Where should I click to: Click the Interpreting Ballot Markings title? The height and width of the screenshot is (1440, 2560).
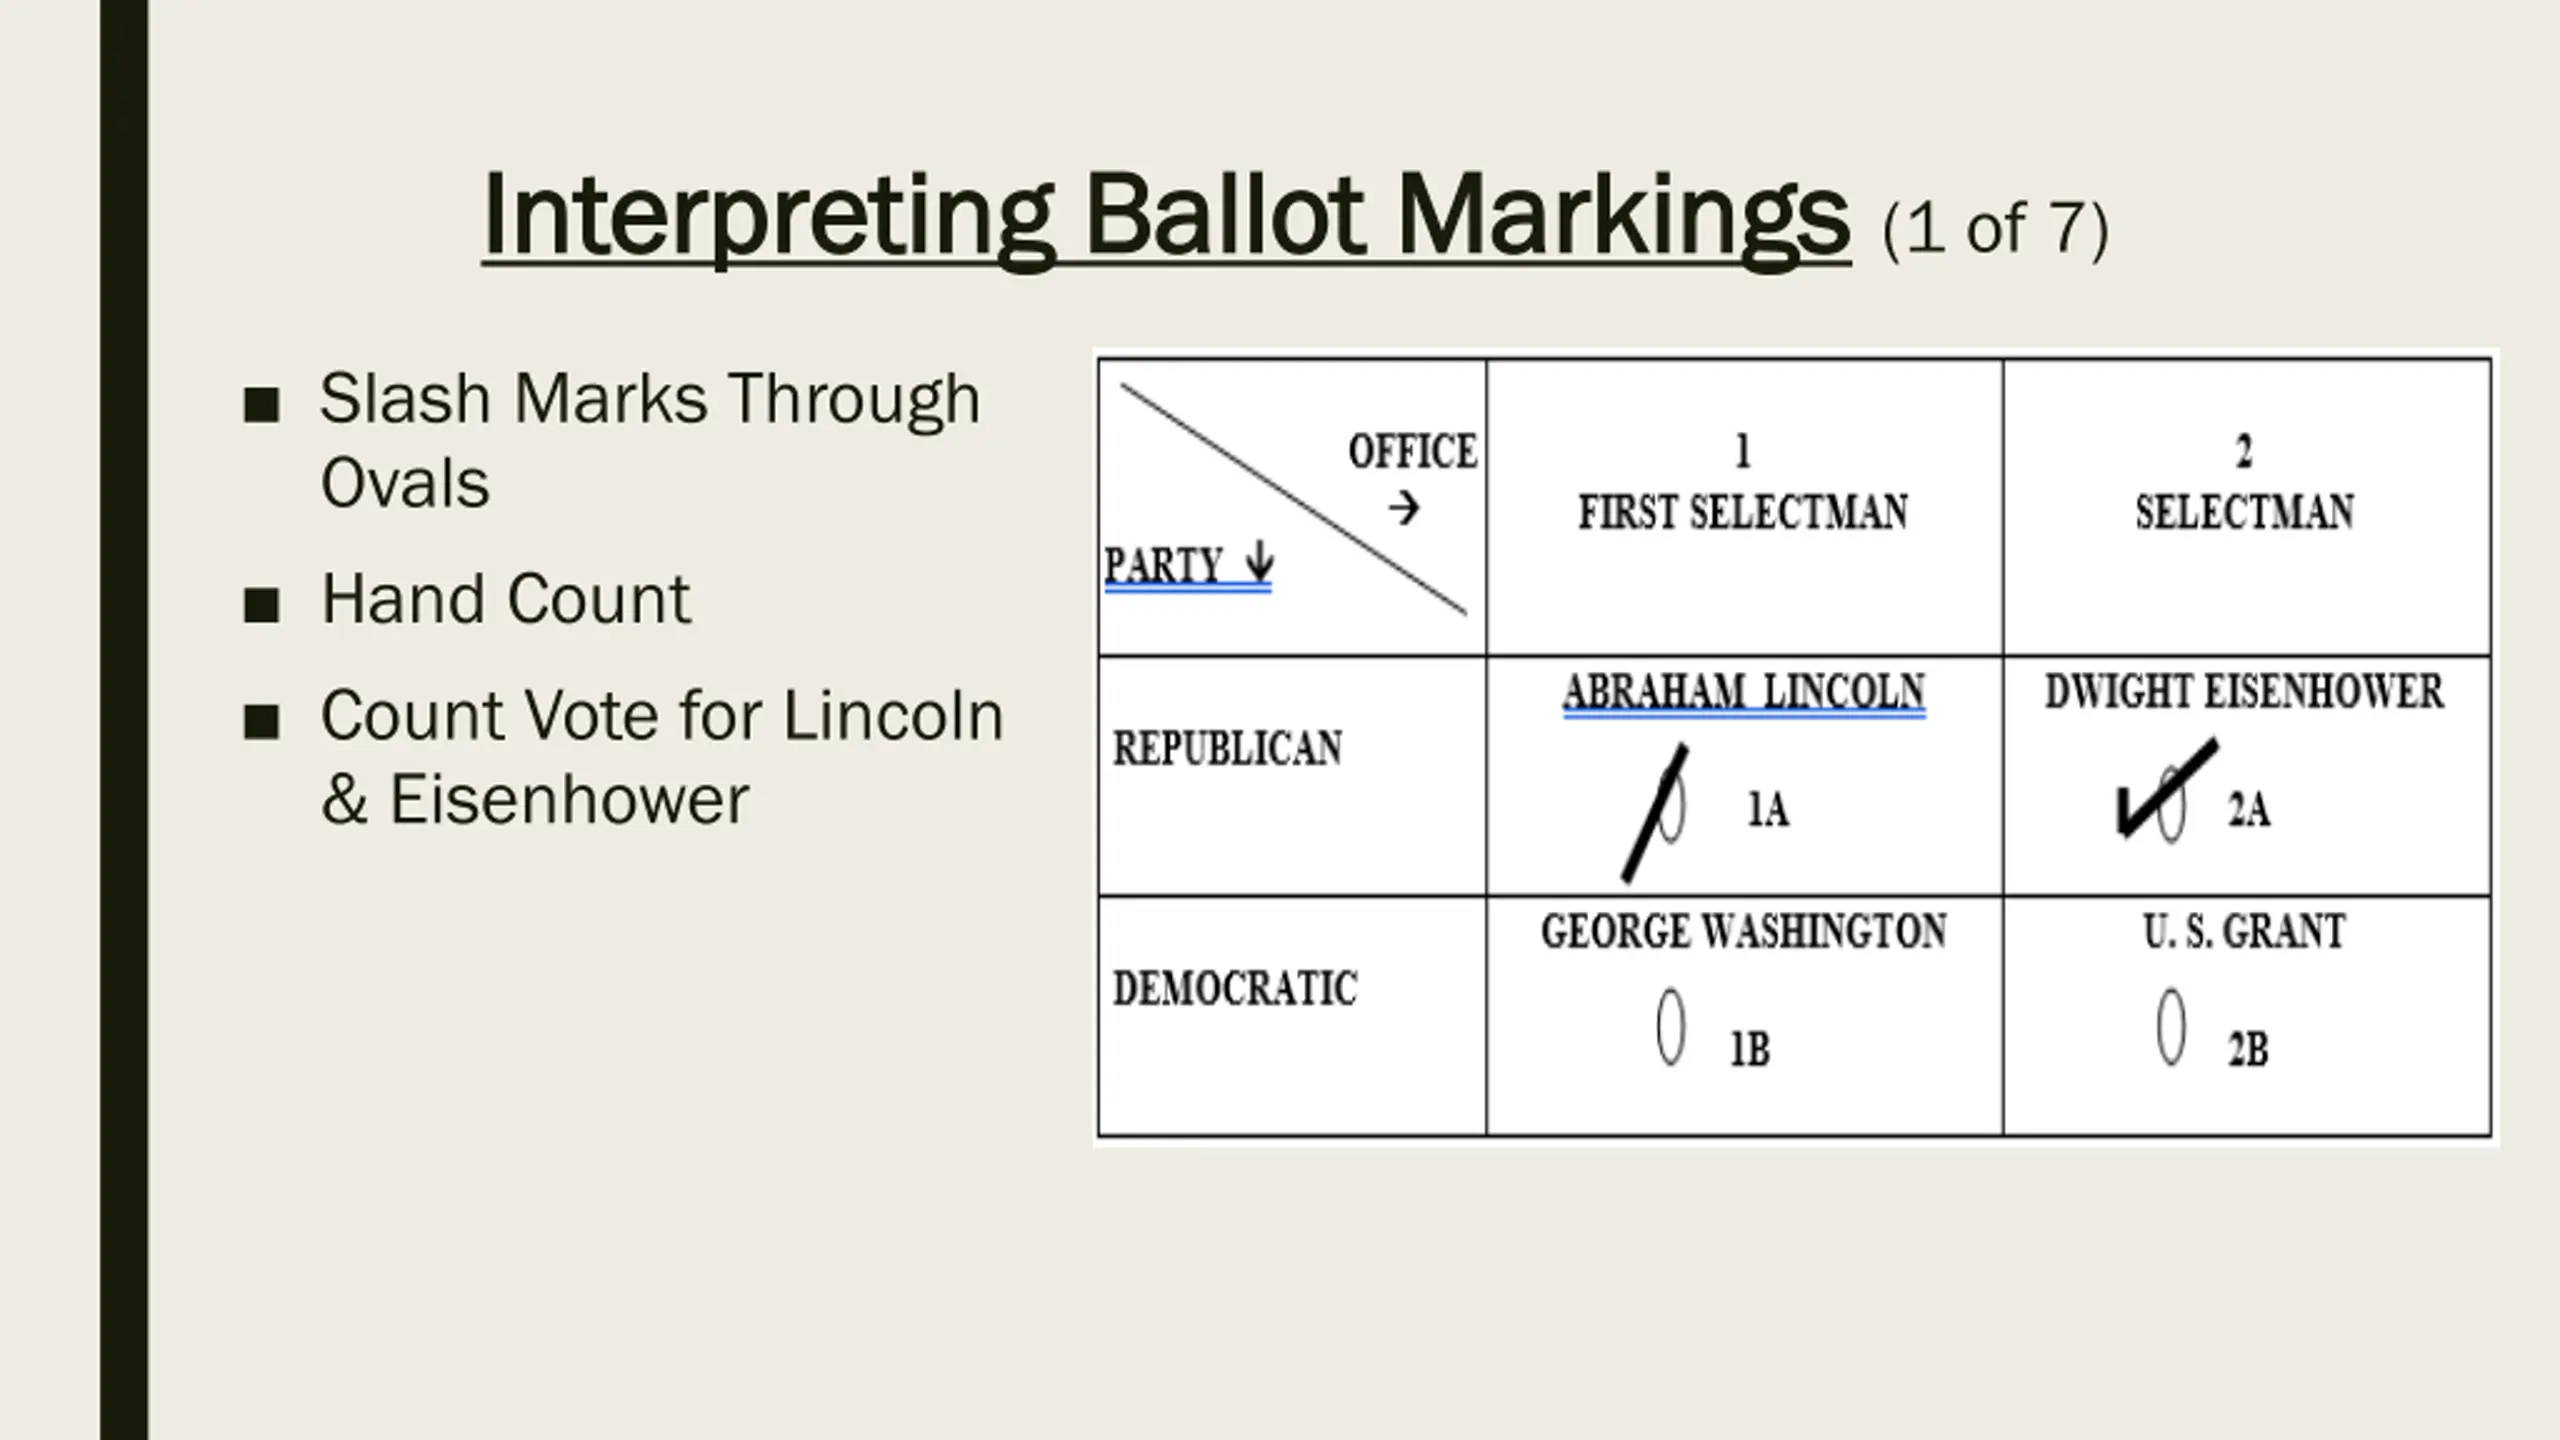[x=1165, y=216]
